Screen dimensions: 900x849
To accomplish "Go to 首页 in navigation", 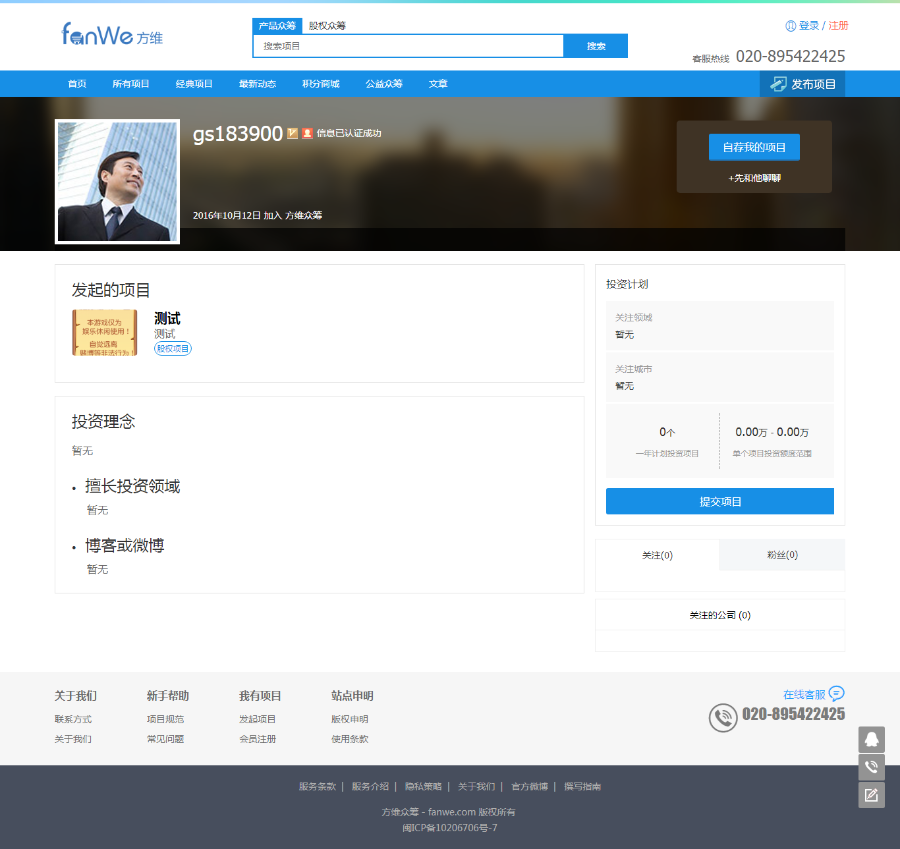I will coord(77,84).
